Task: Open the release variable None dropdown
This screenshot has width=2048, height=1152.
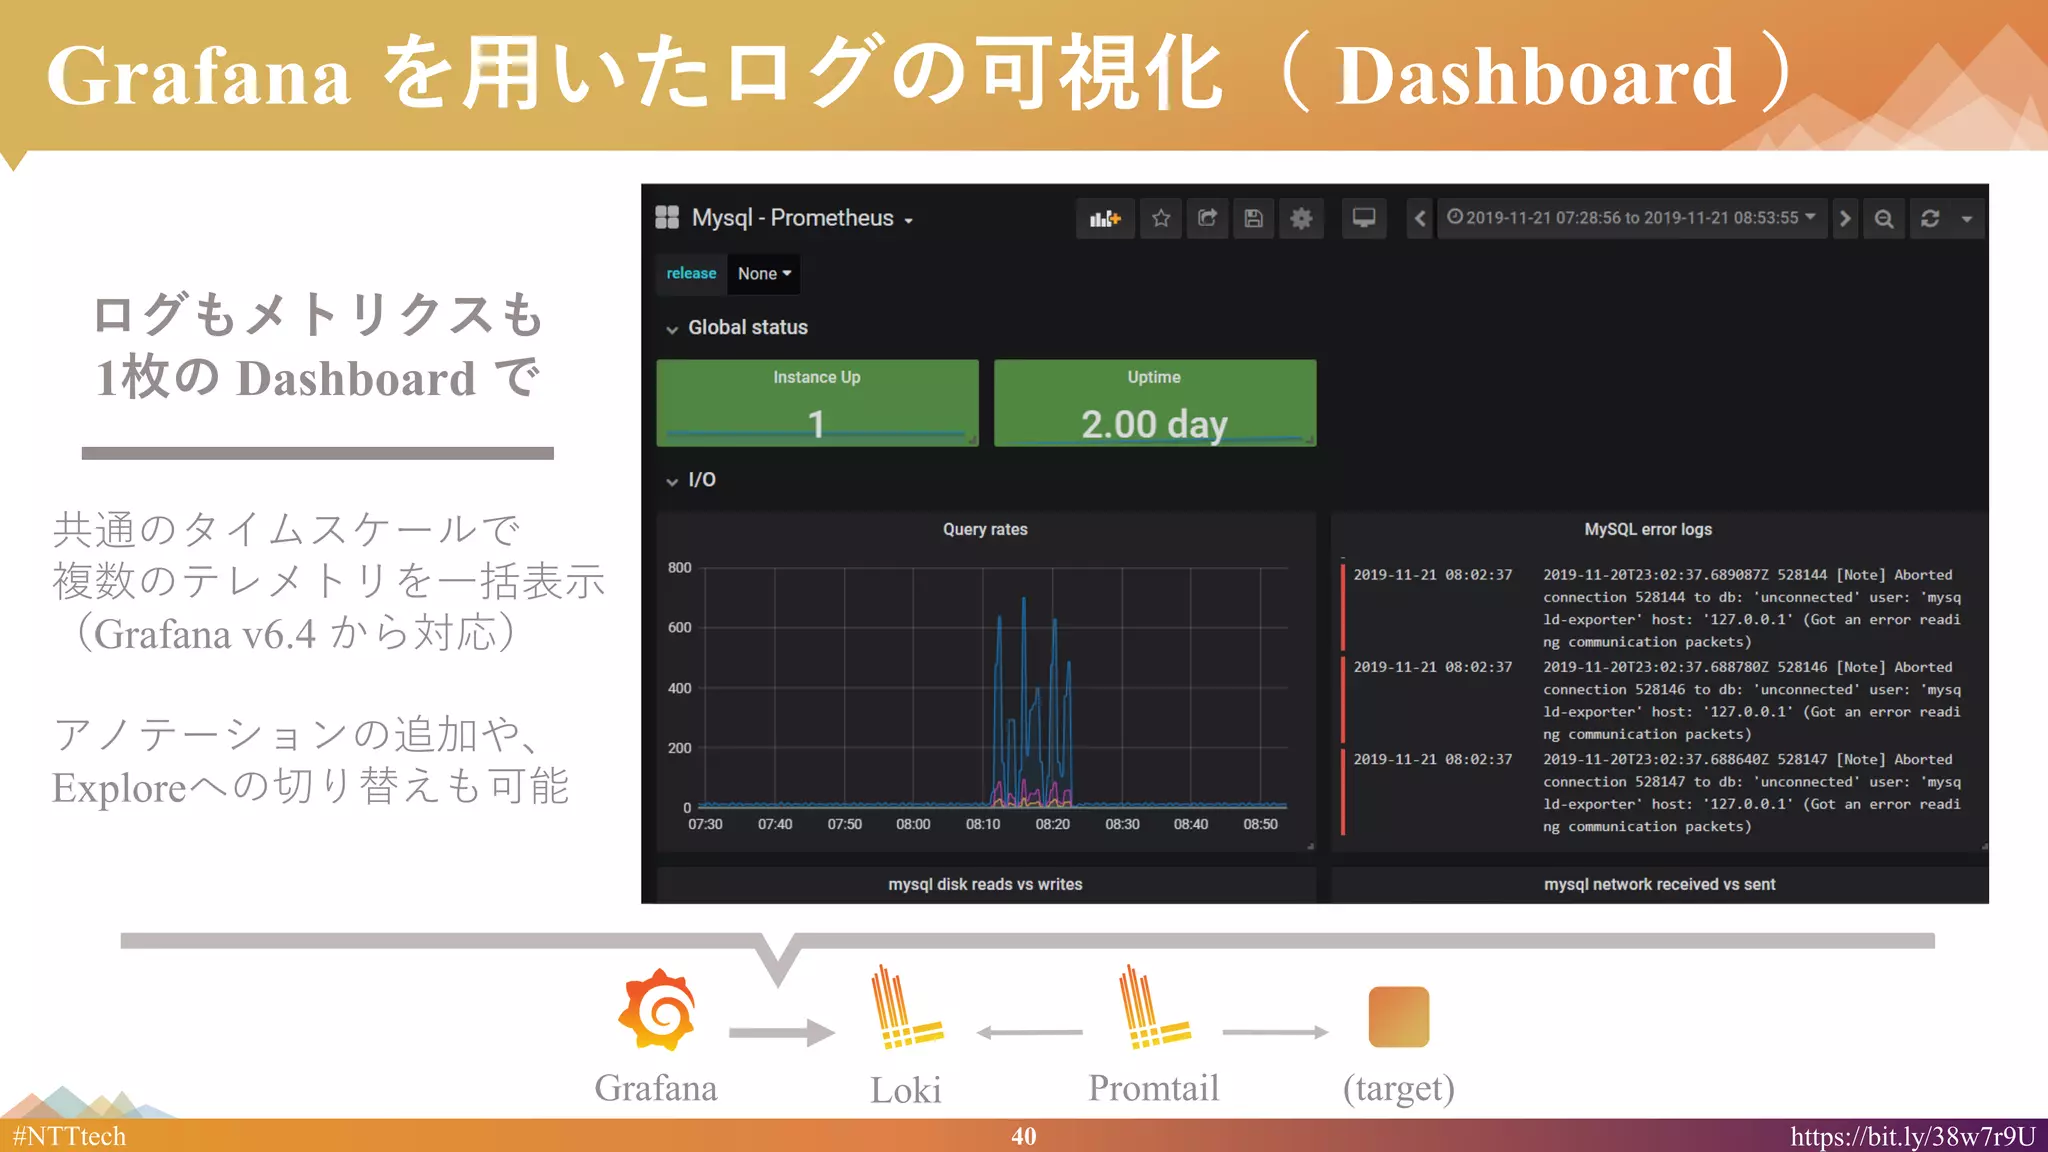Action: pyautogui.click(x=764, y=273)
